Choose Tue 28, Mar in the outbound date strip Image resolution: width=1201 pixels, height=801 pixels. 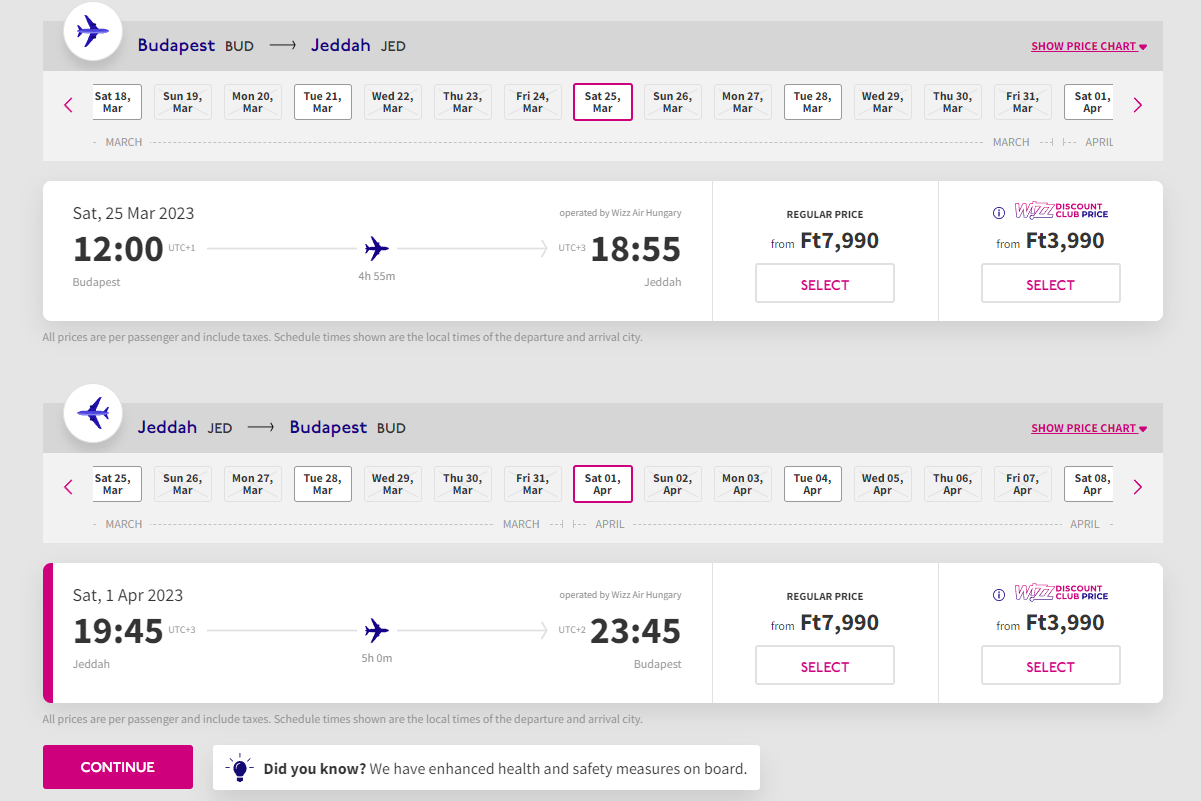click(813, 102)
